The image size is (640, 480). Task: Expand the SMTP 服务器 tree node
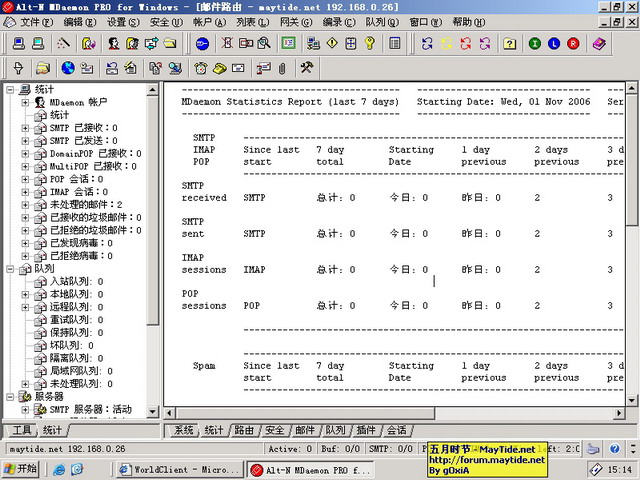26,410
